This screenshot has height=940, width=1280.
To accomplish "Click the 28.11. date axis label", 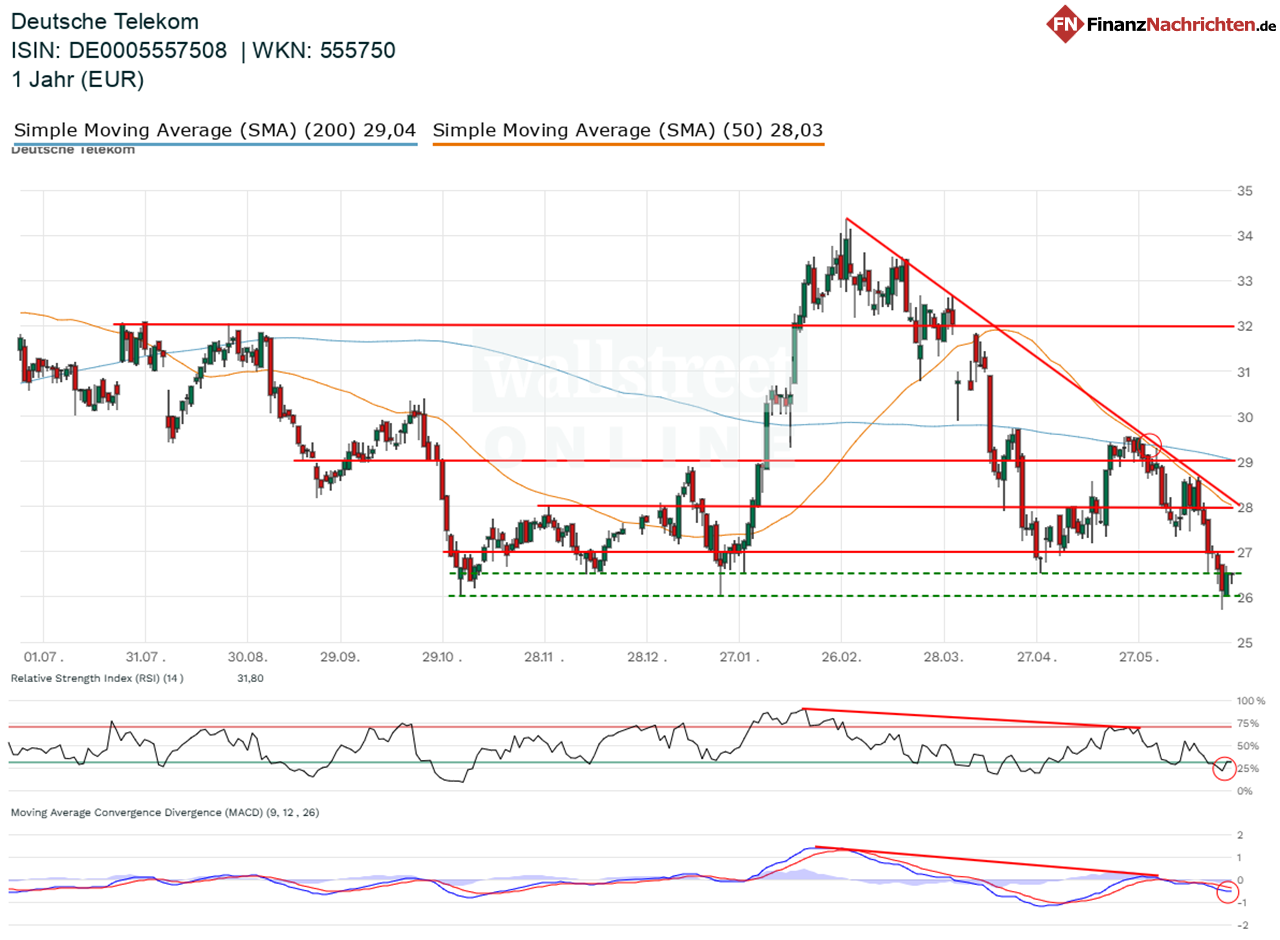I will (544, 657).
